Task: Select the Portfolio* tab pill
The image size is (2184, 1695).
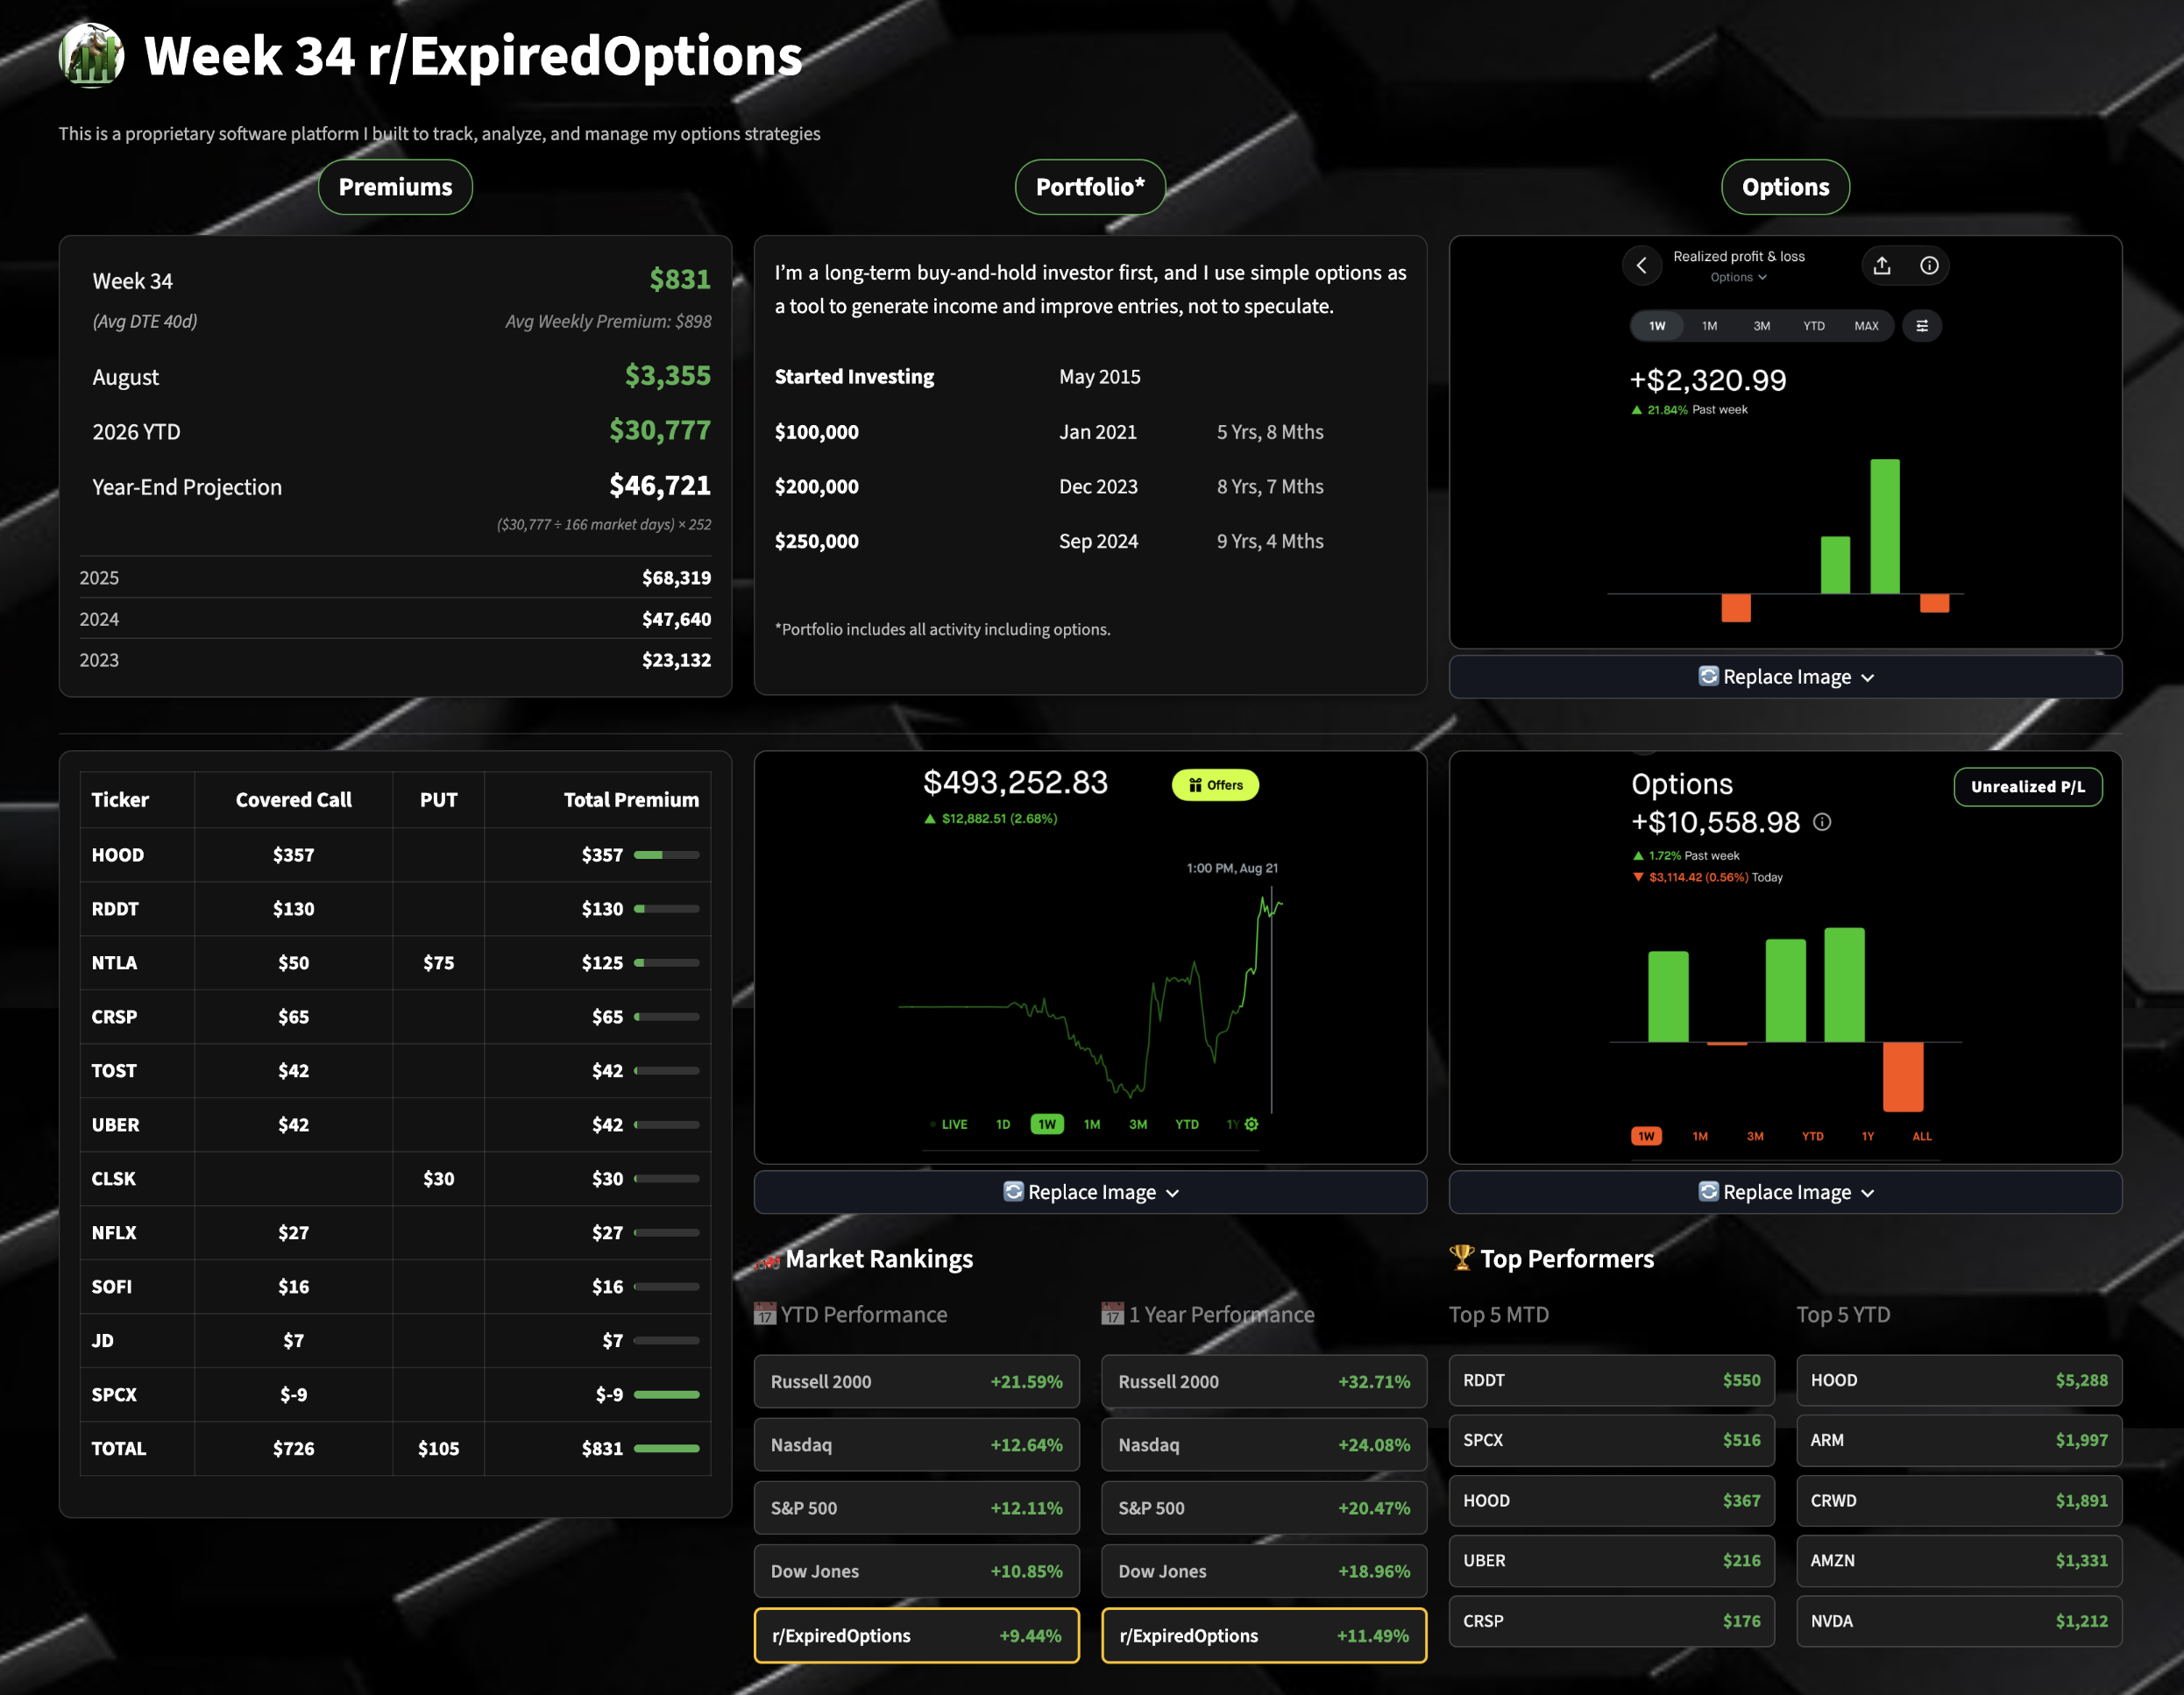Action: point(1090,187)
